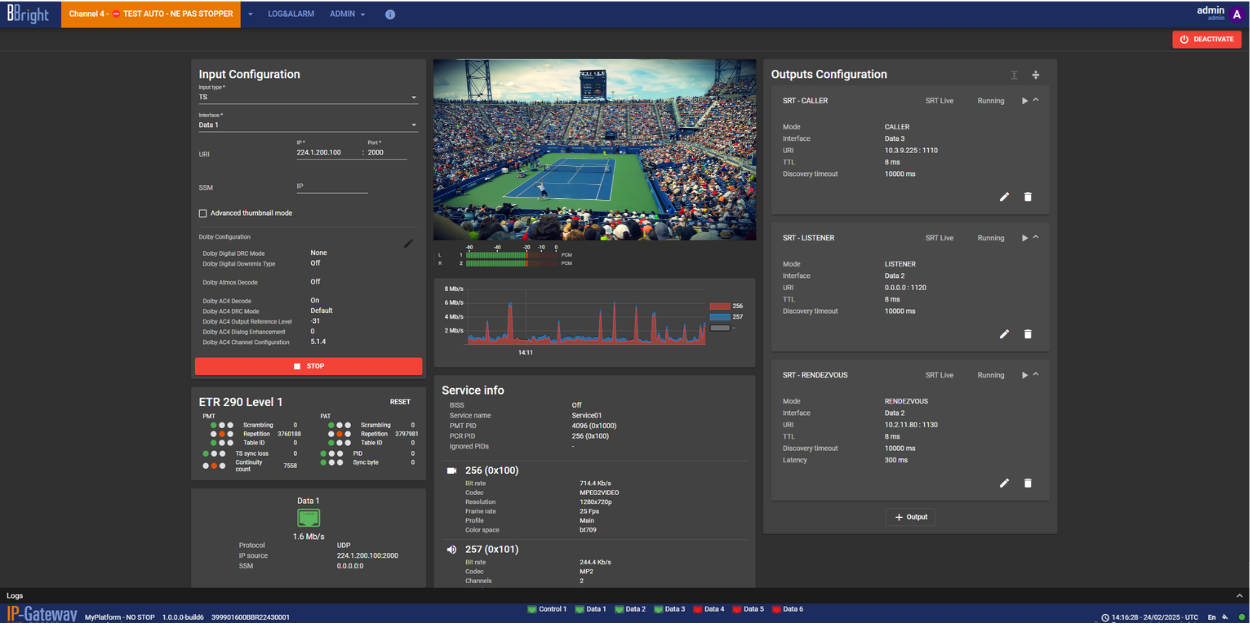This screenshot has height=625, width=1250.
Task: Click the video camera icon for PID 256
Action: 451,470
